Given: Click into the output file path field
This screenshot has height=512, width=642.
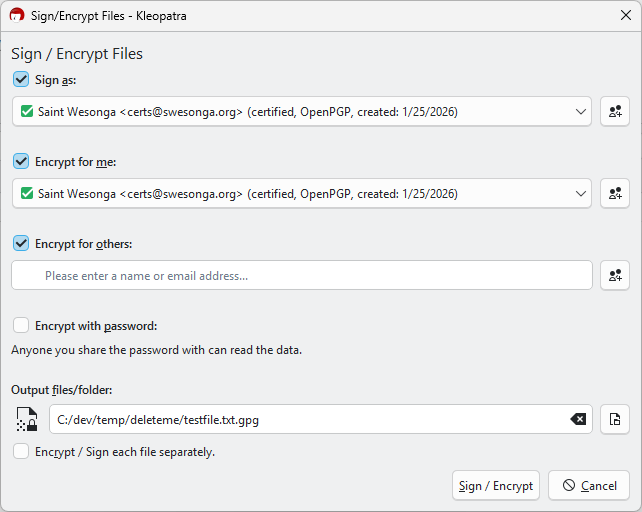Looking at the screenshot, I should (x=300, y=420).
